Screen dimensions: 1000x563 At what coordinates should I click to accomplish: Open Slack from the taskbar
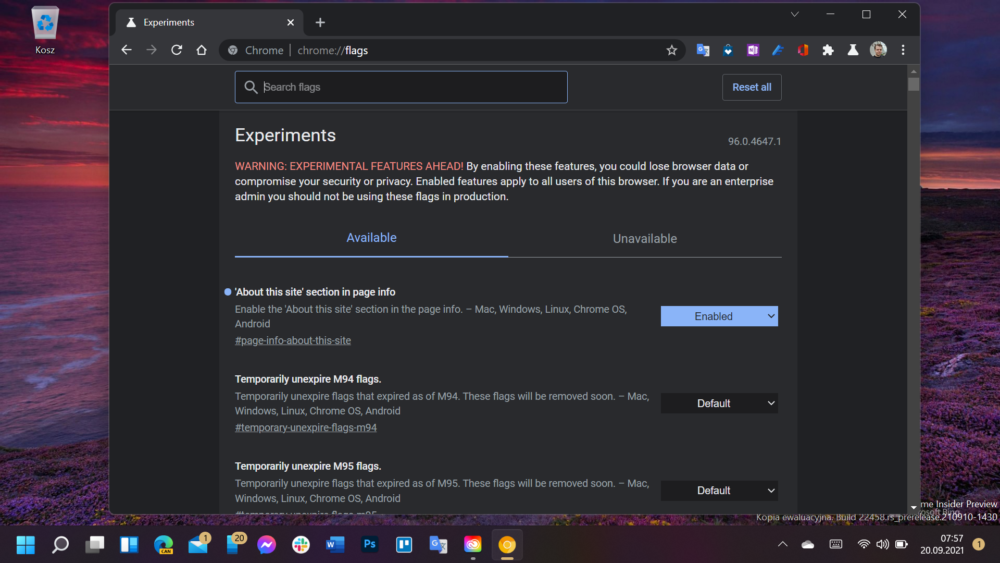(x=301, y=545)
